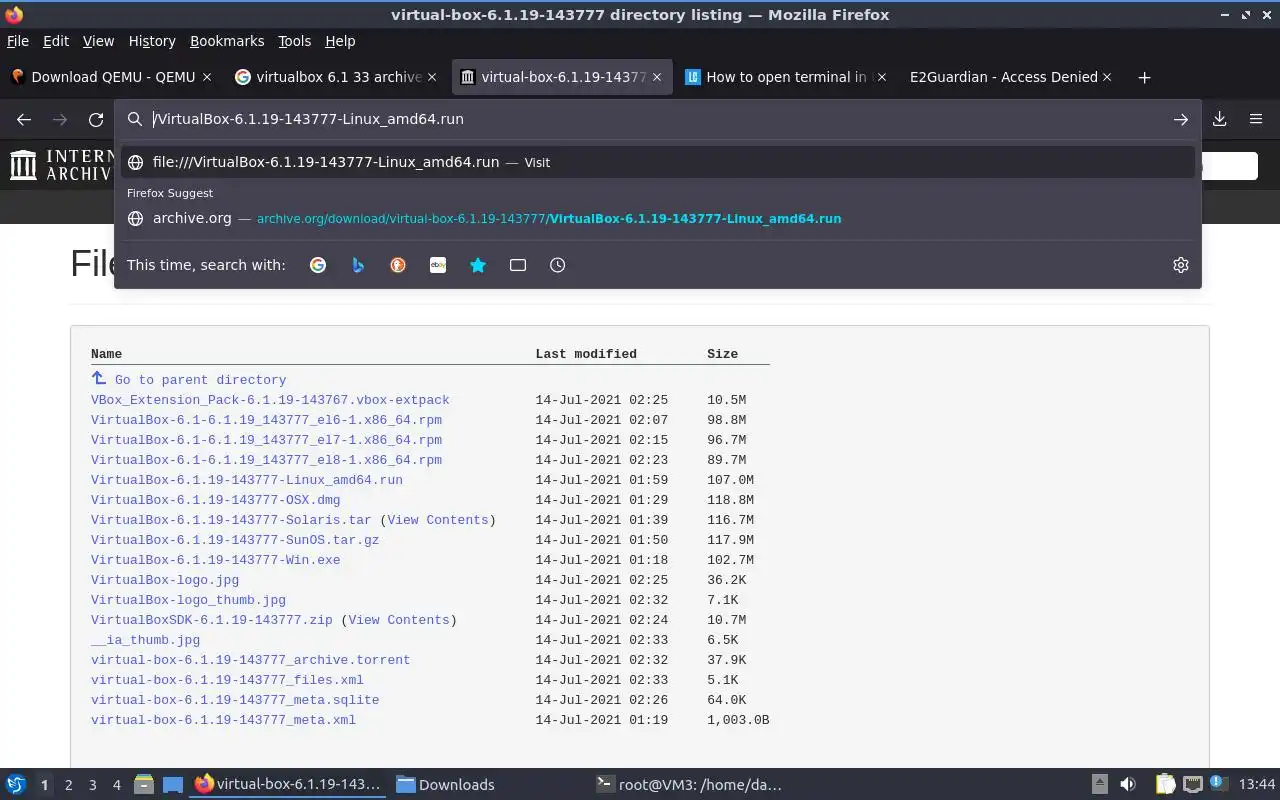Open the File menu
This screenshot has height=800, width=1280.
pos(18,41)
